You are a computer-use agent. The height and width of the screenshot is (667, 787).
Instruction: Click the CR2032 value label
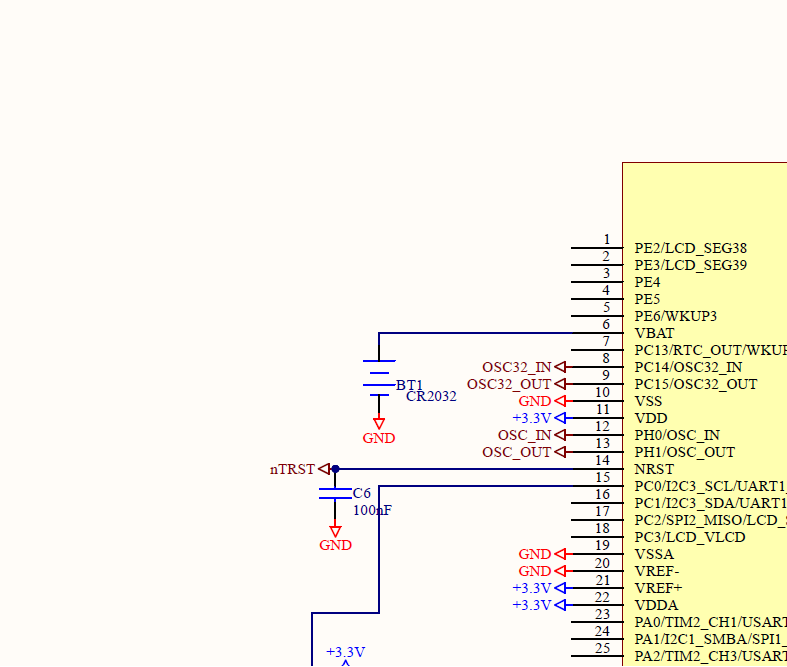[x=431, y=396]
